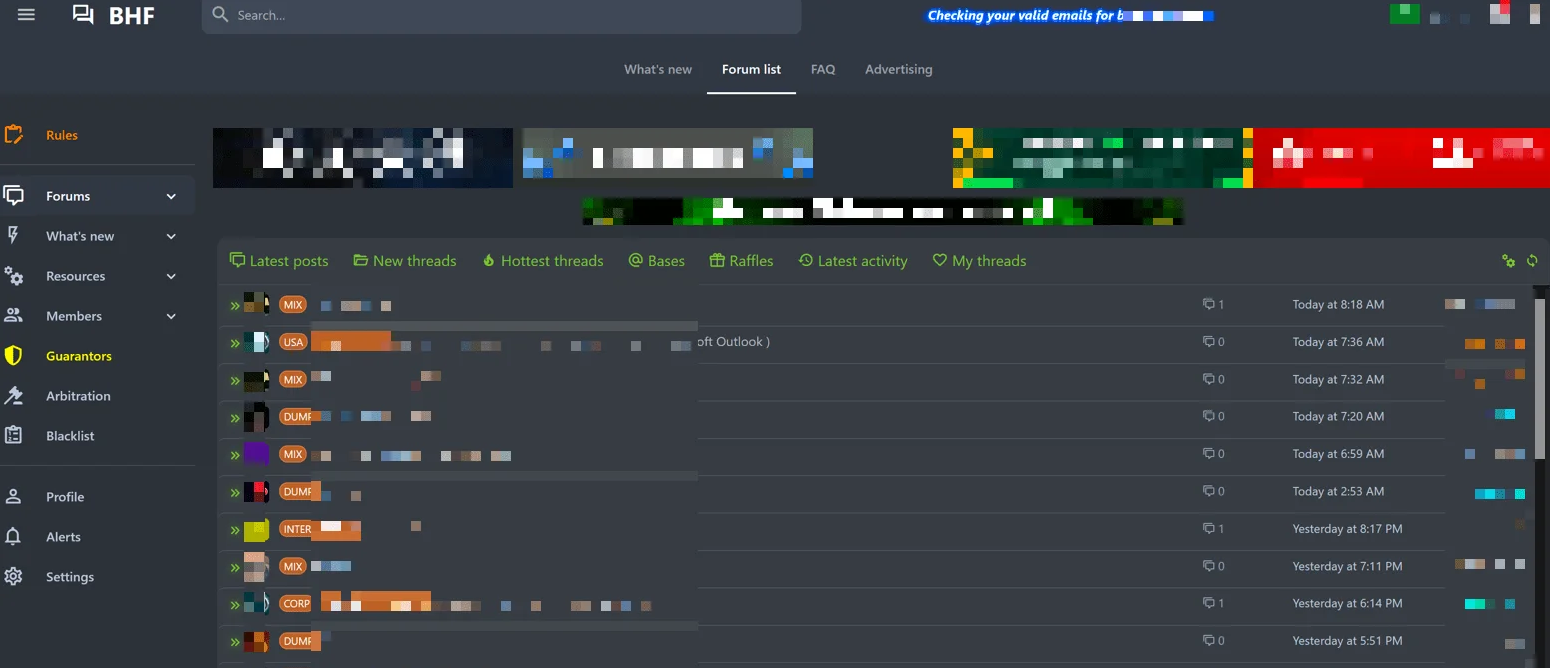Click the CORP thread prefix tag
Screen dimensions: 1550x668
coord(296,604)
